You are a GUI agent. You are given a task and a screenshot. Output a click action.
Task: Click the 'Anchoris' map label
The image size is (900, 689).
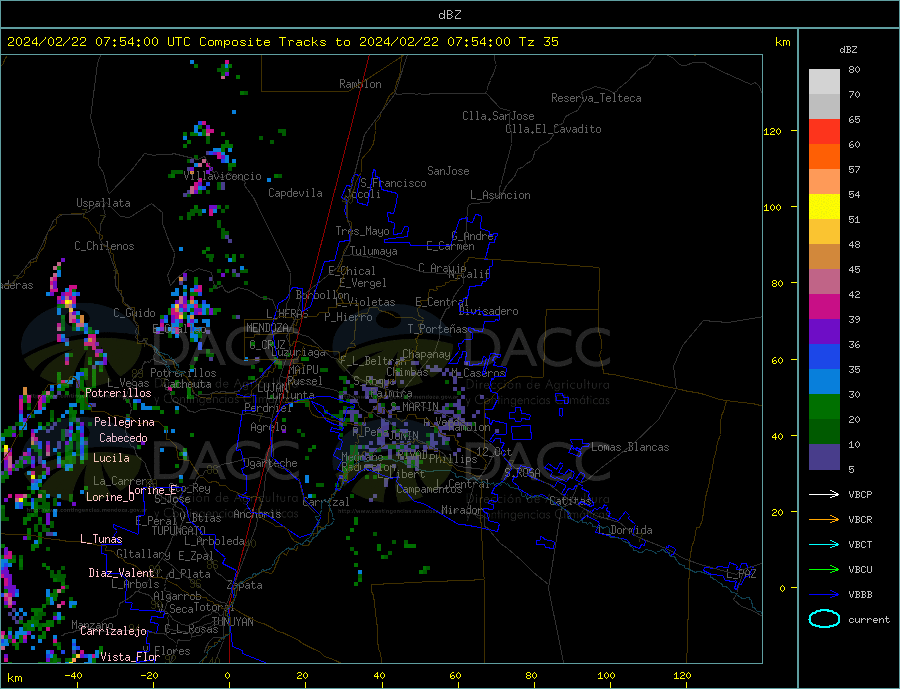click(x=257, y=514)
